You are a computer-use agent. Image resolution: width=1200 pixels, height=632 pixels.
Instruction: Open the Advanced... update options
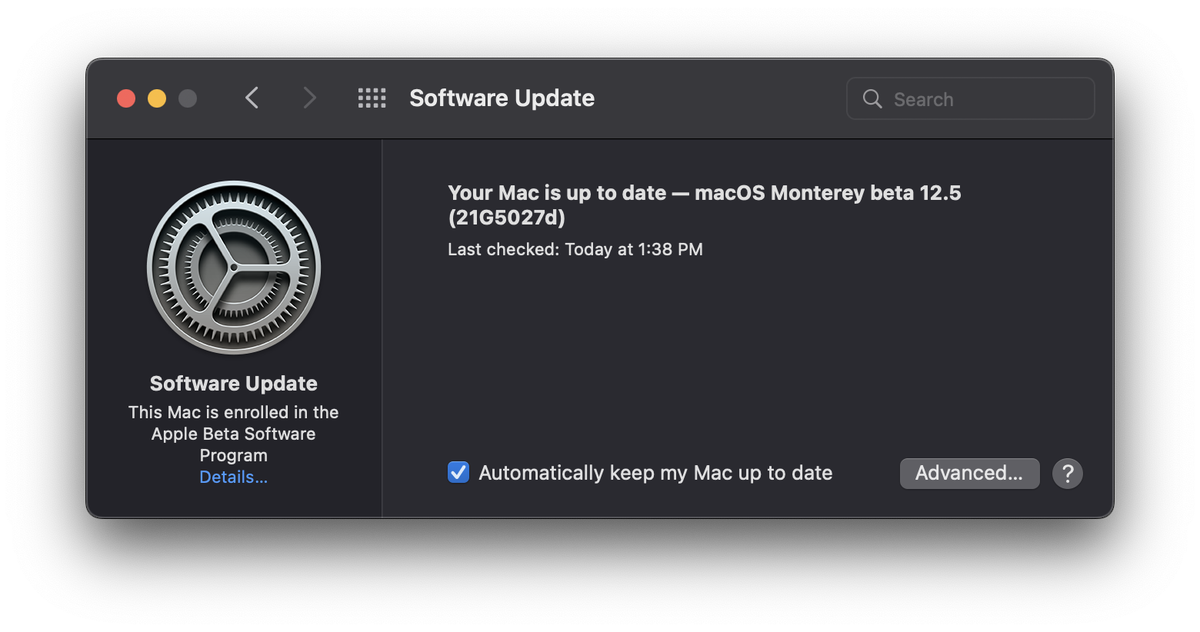(970, 473)
